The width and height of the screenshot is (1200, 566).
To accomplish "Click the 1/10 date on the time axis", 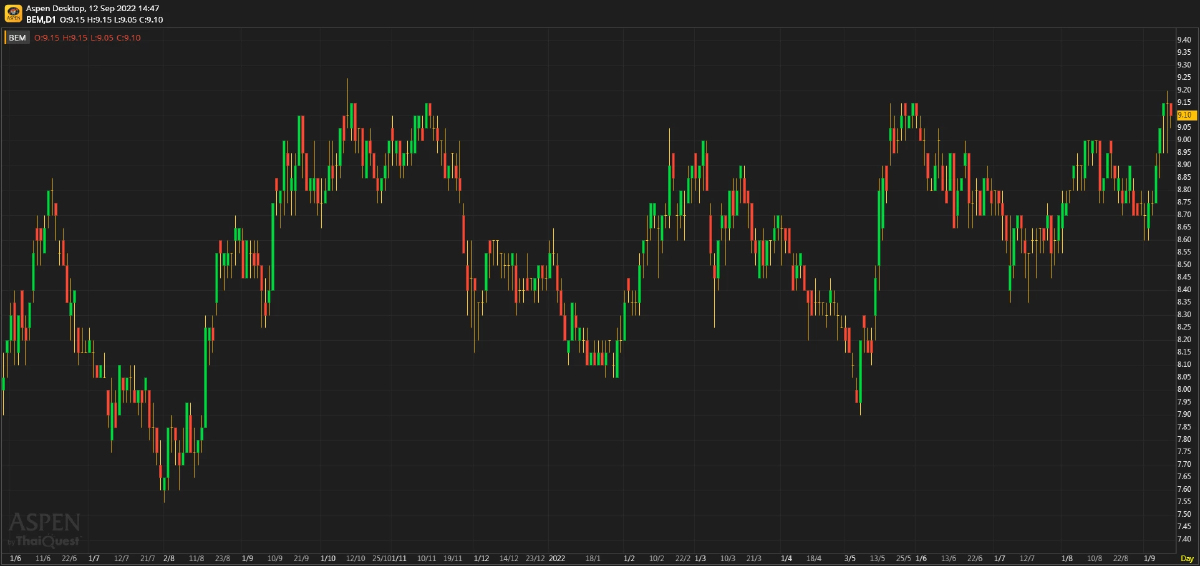I will [326, 557].
